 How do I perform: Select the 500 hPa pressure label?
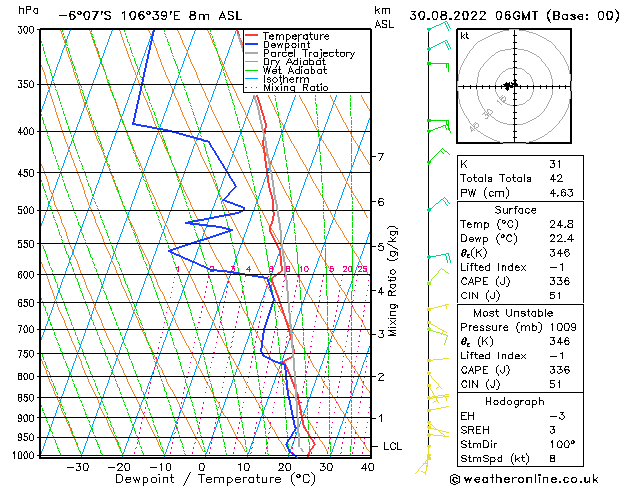coord(28,211)
